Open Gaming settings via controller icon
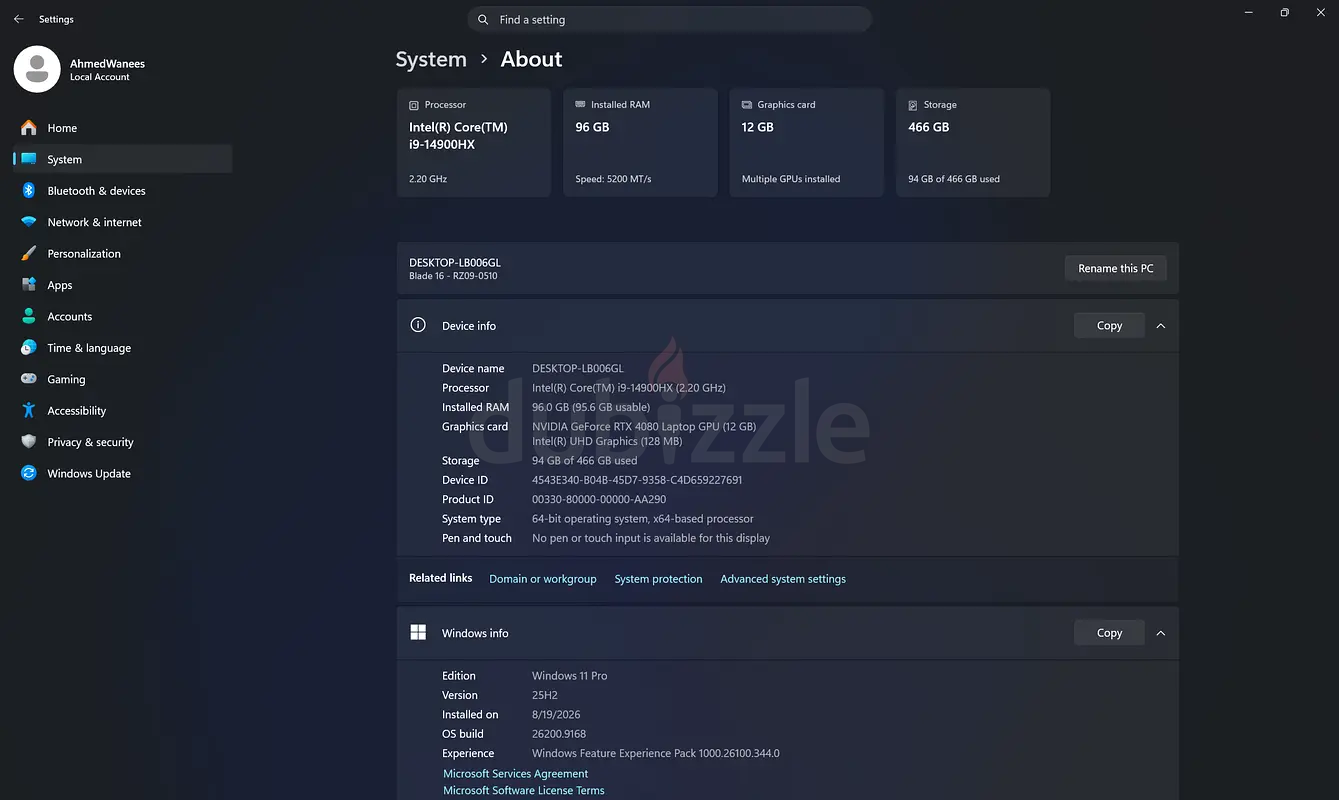1339x800 pixels. tap(29, 379)
